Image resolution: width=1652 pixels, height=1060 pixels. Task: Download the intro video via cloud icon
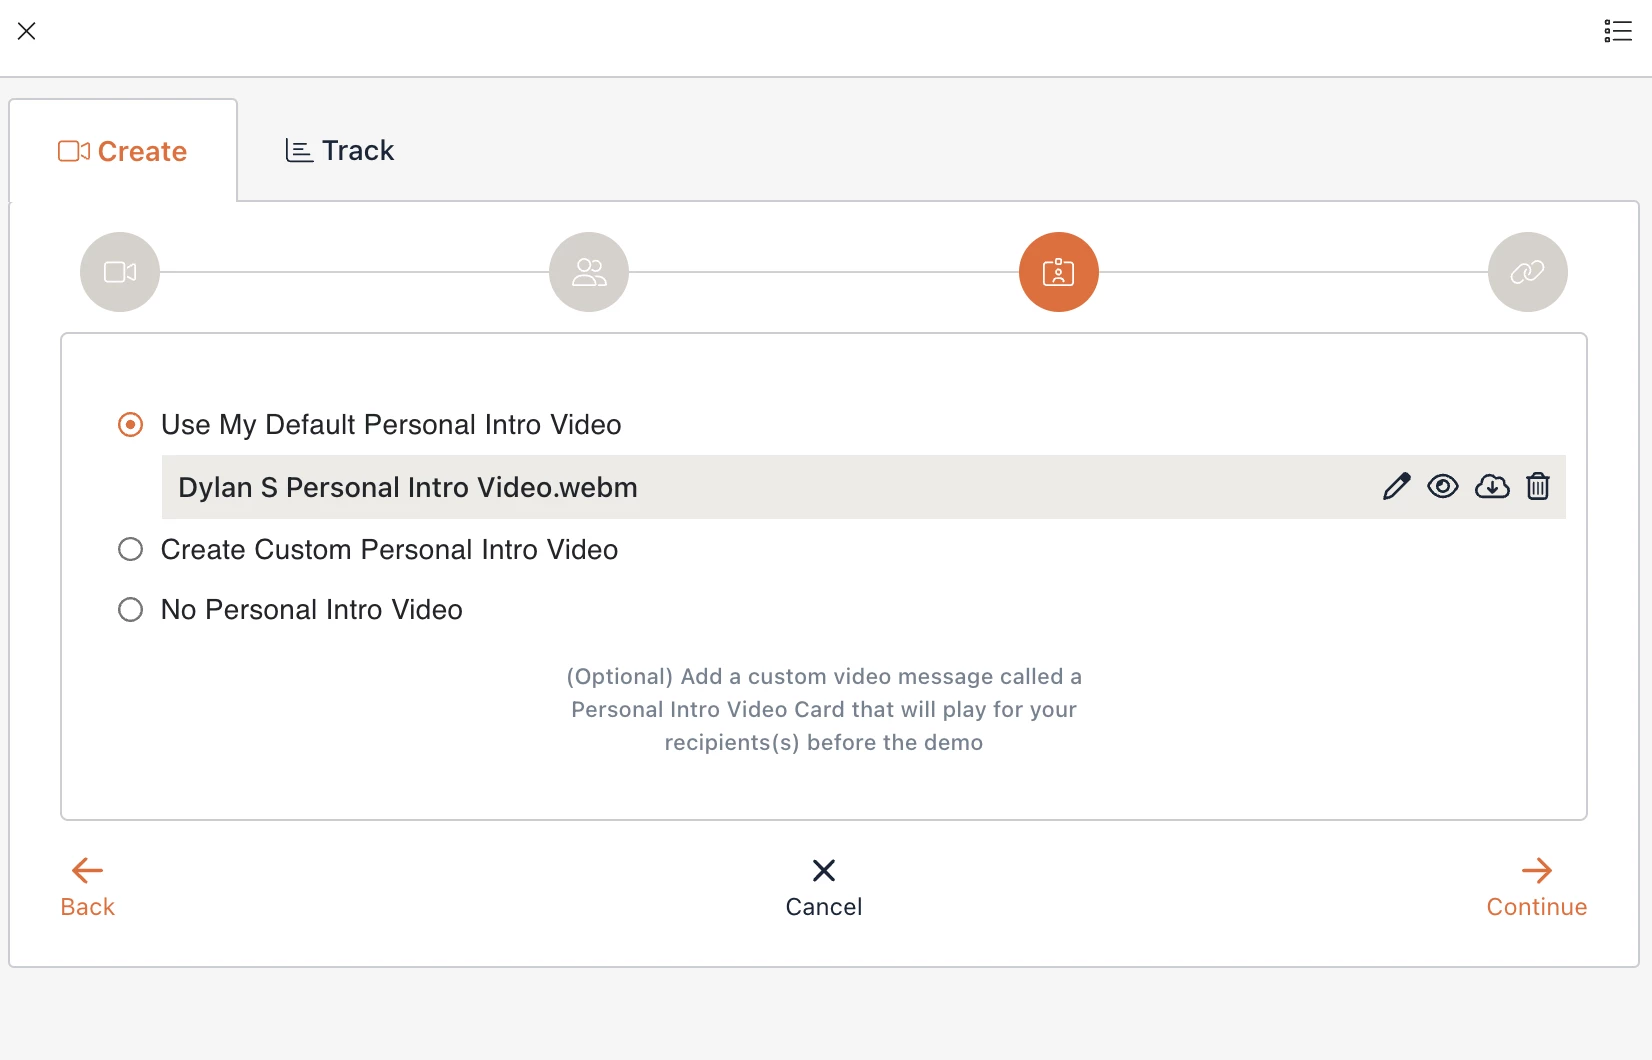[1492, 487]
